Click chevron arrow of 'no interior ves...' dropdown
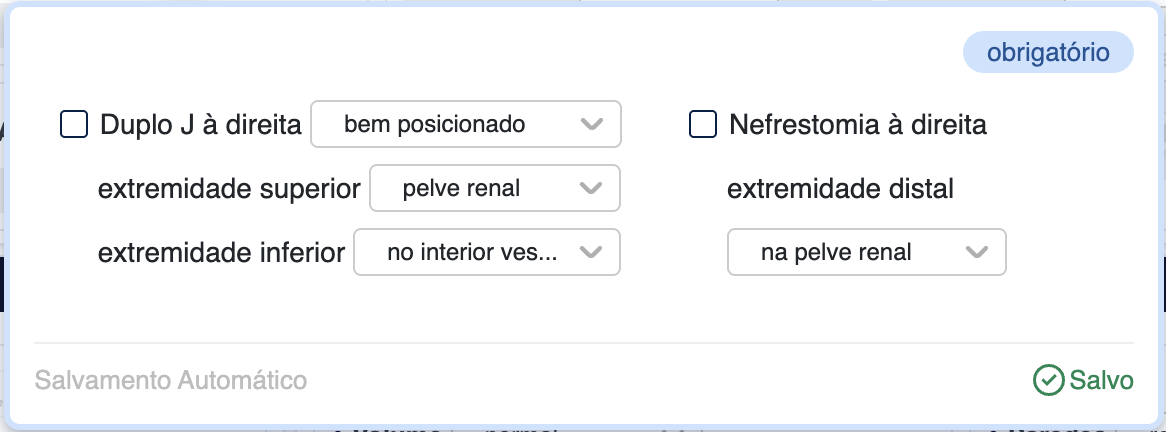The height and width of the screenshot is (432, 1166). [592, 252]
